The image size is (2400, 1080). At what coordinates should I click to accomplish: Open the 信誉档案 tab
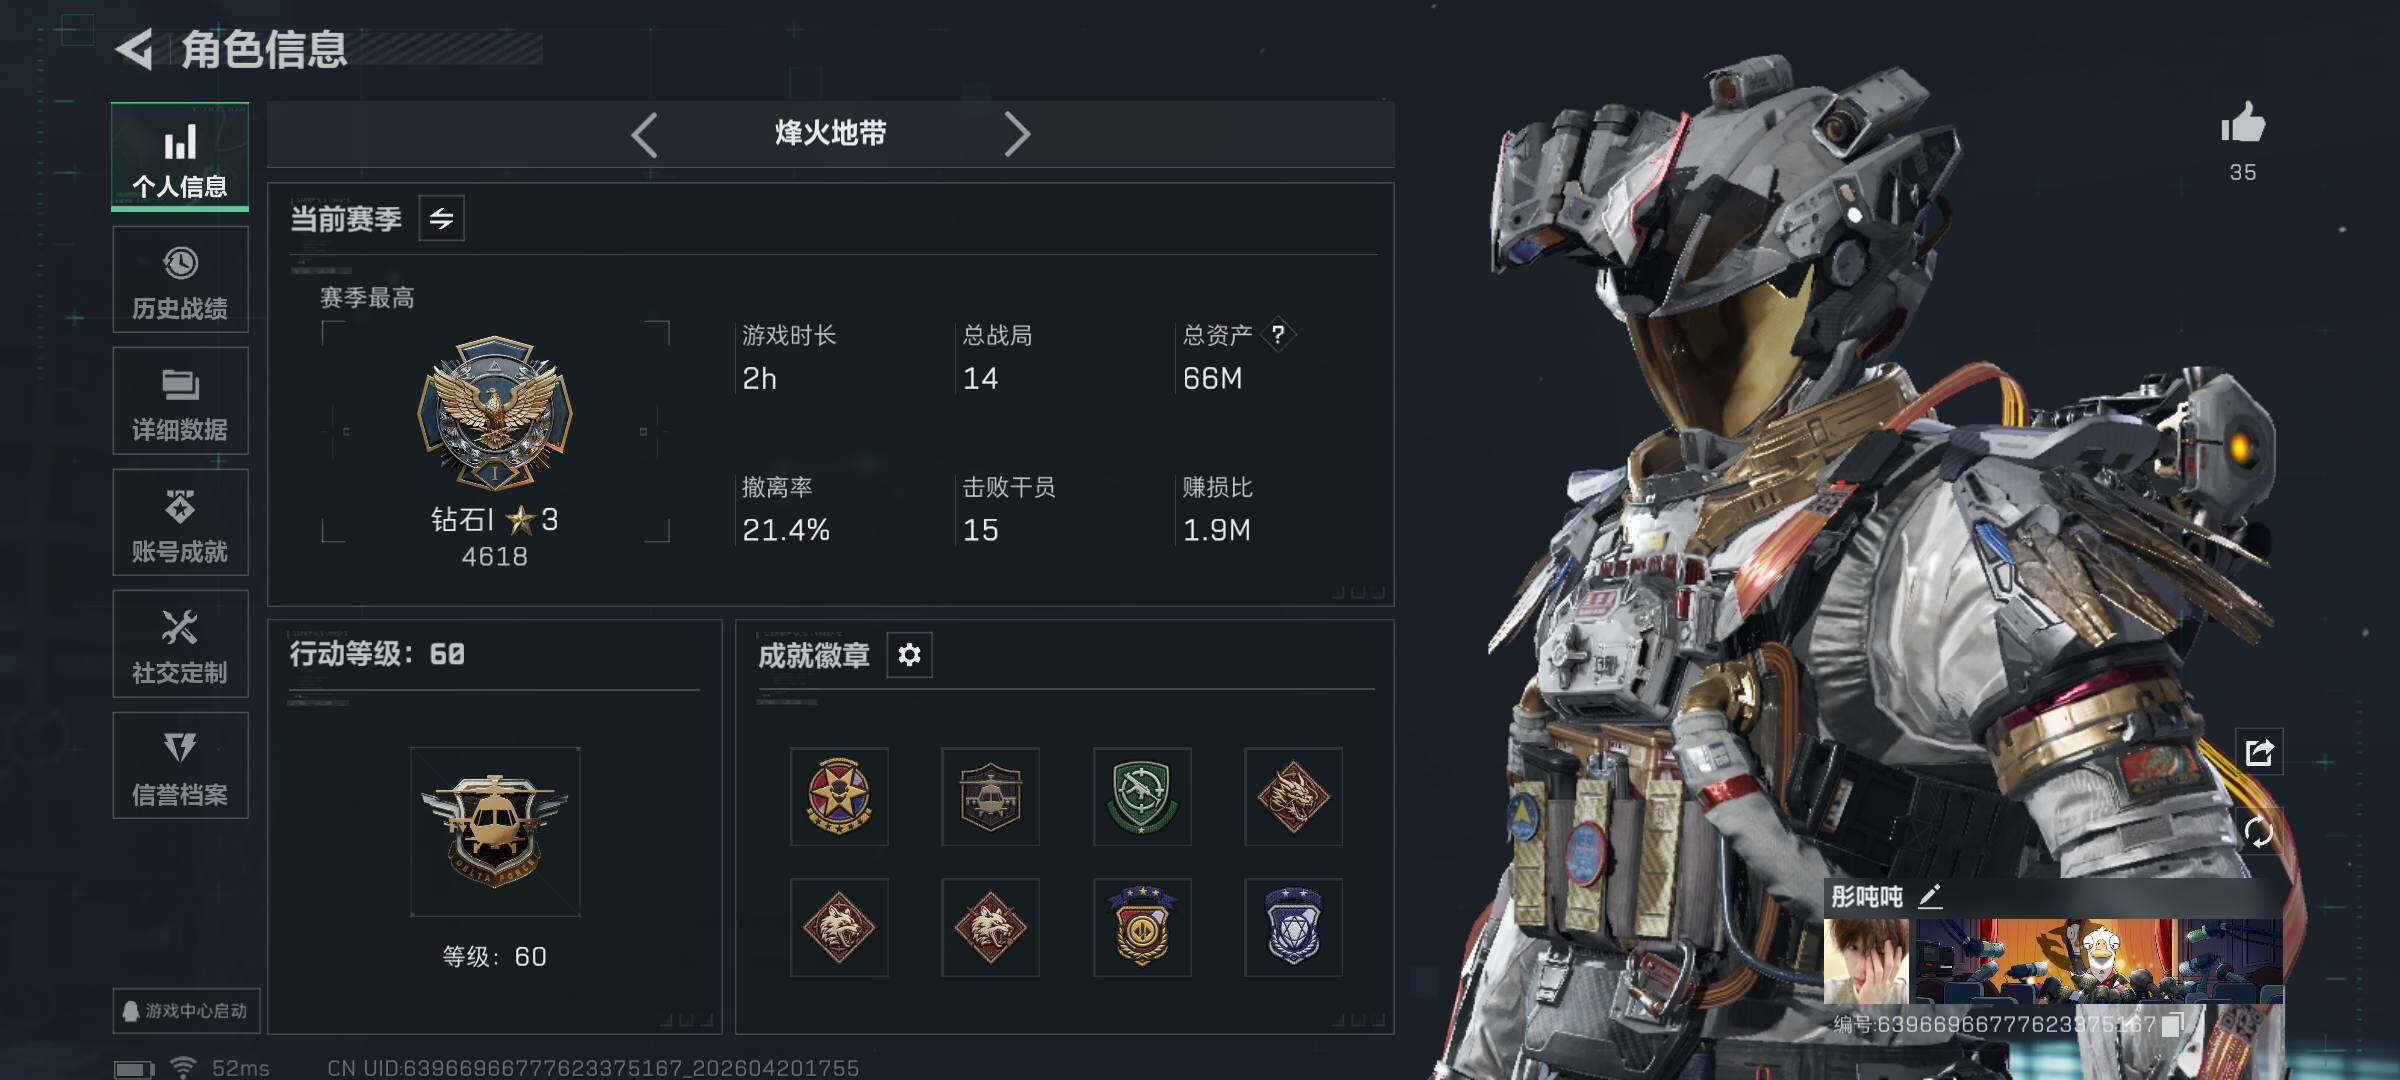coord(180,766)
